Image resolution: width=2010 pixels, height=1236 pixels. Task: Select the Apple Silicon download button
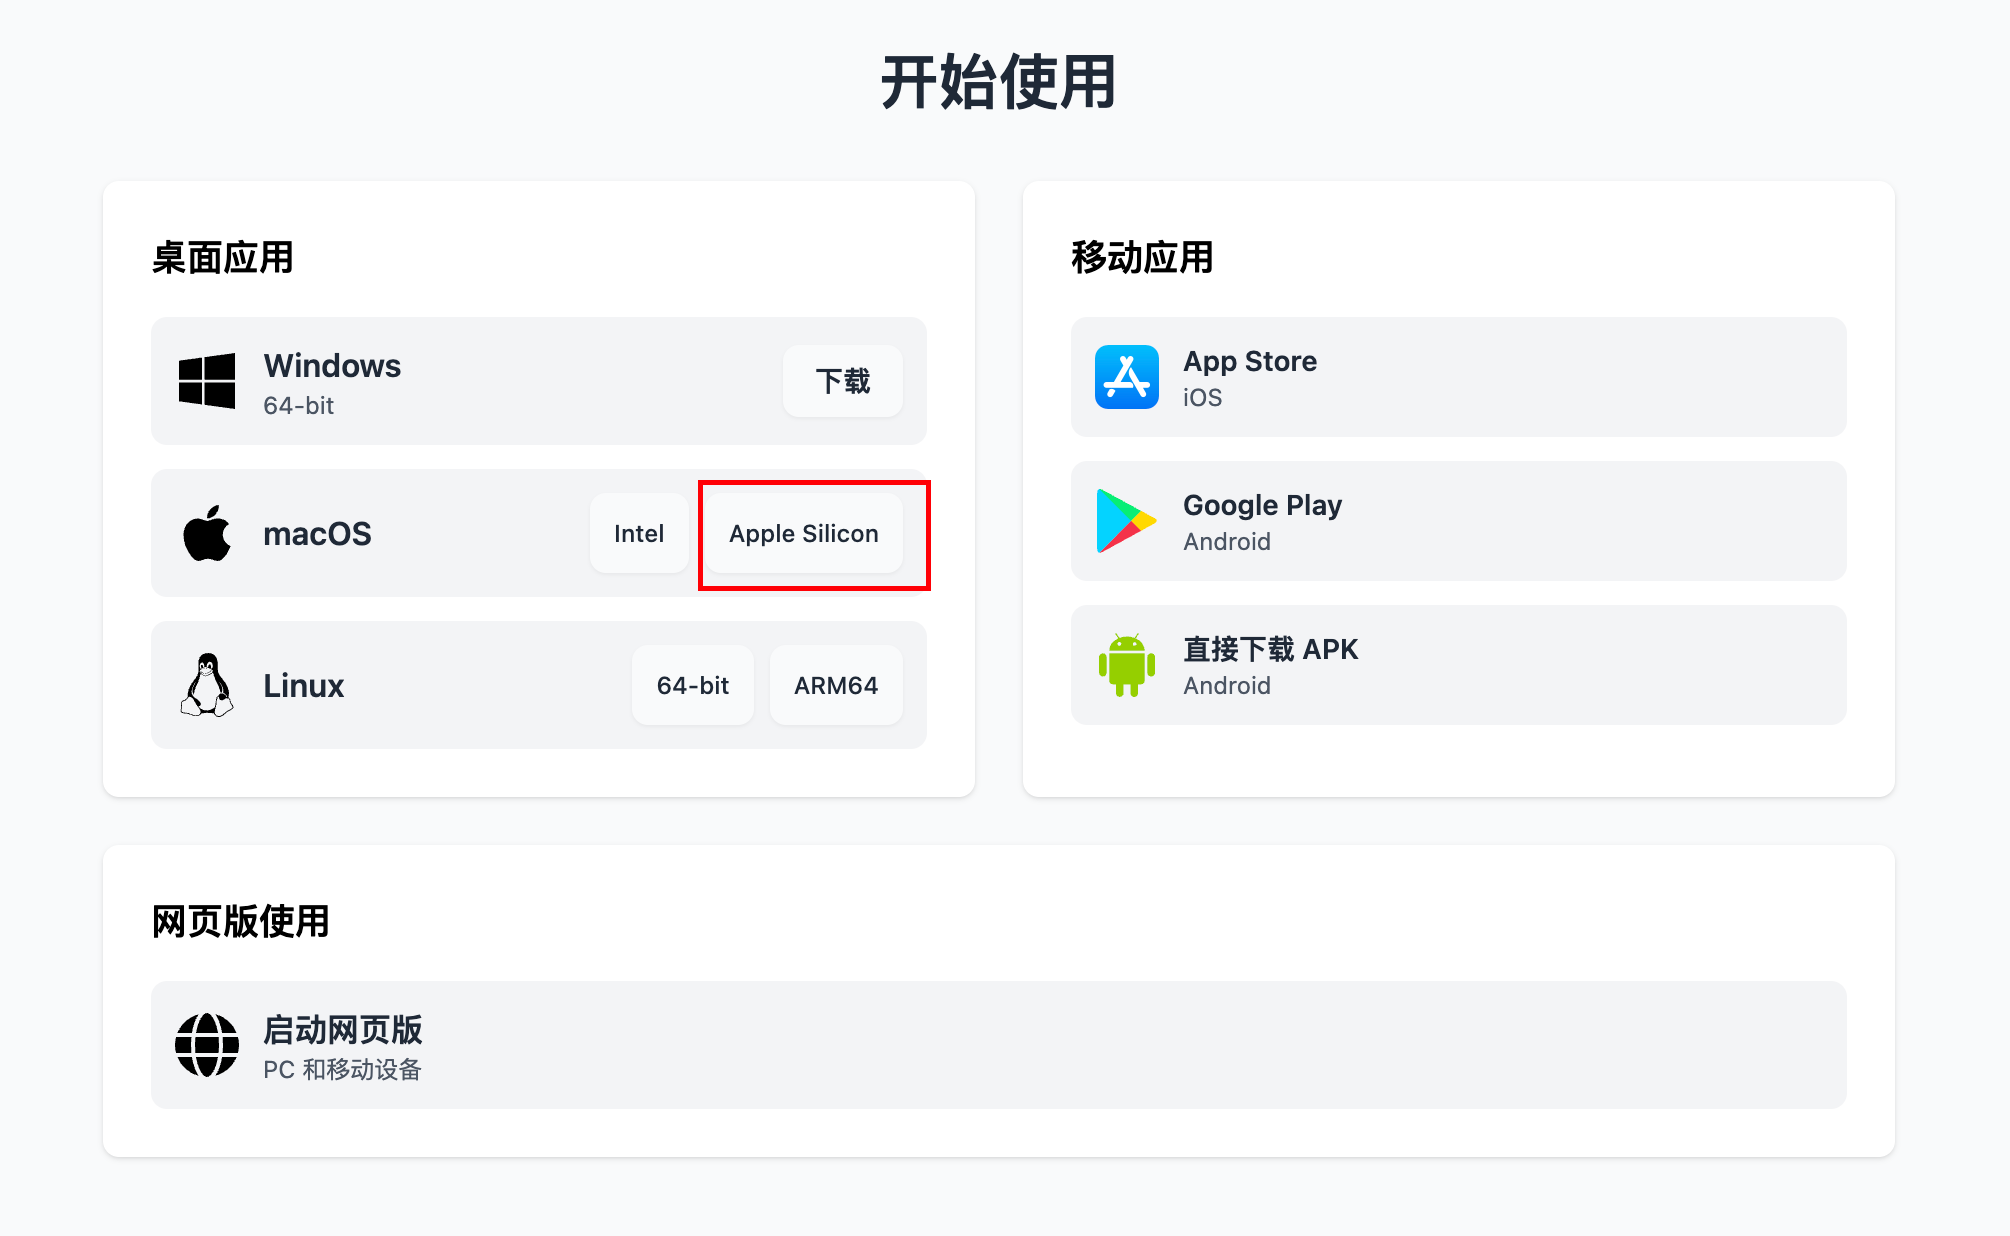(x=803, y=533)
